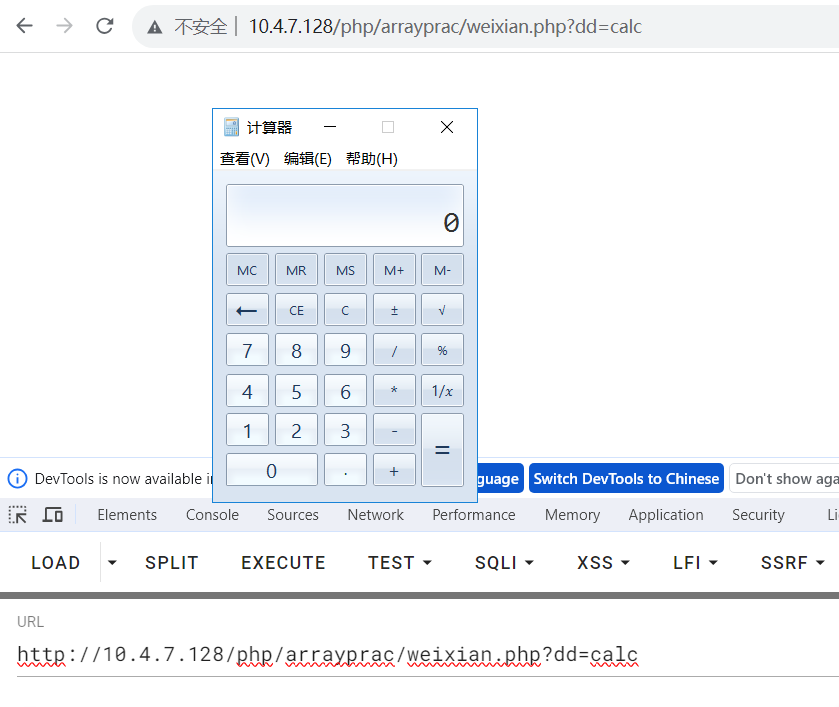
Task: Click calculator digit 9
Action: click(345, 350)
